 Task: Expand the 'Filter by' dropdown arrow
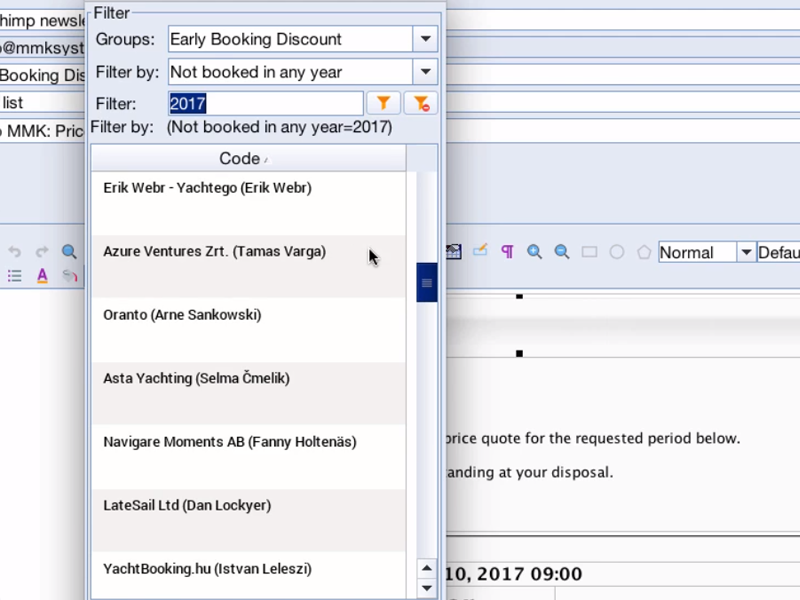[426, 72]
